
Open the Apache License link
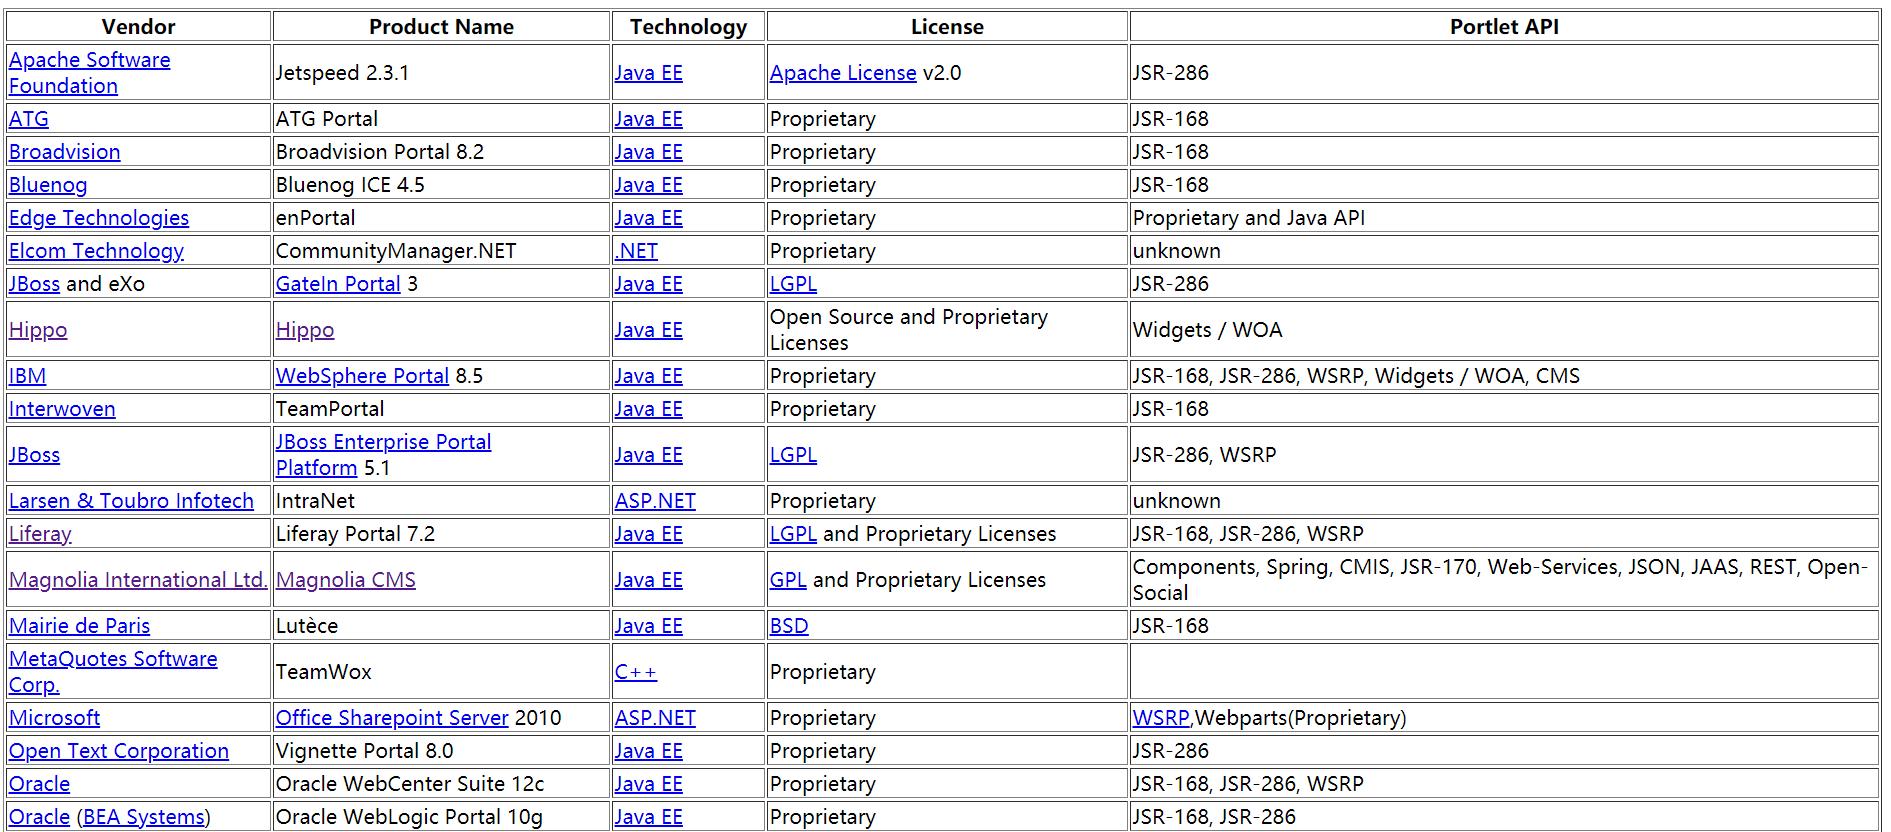click(843, 73)
